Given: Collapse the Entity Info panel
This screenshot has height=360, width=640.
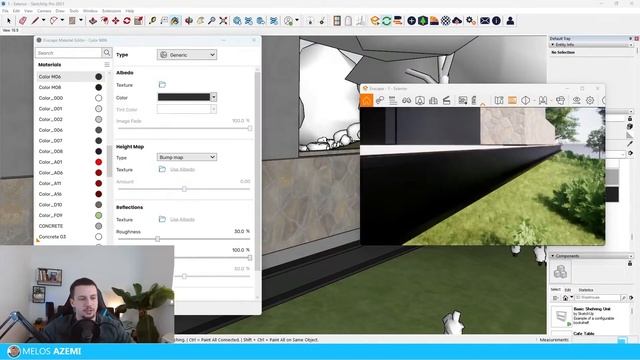Looking at the screenshot, I should click(553, 44).
